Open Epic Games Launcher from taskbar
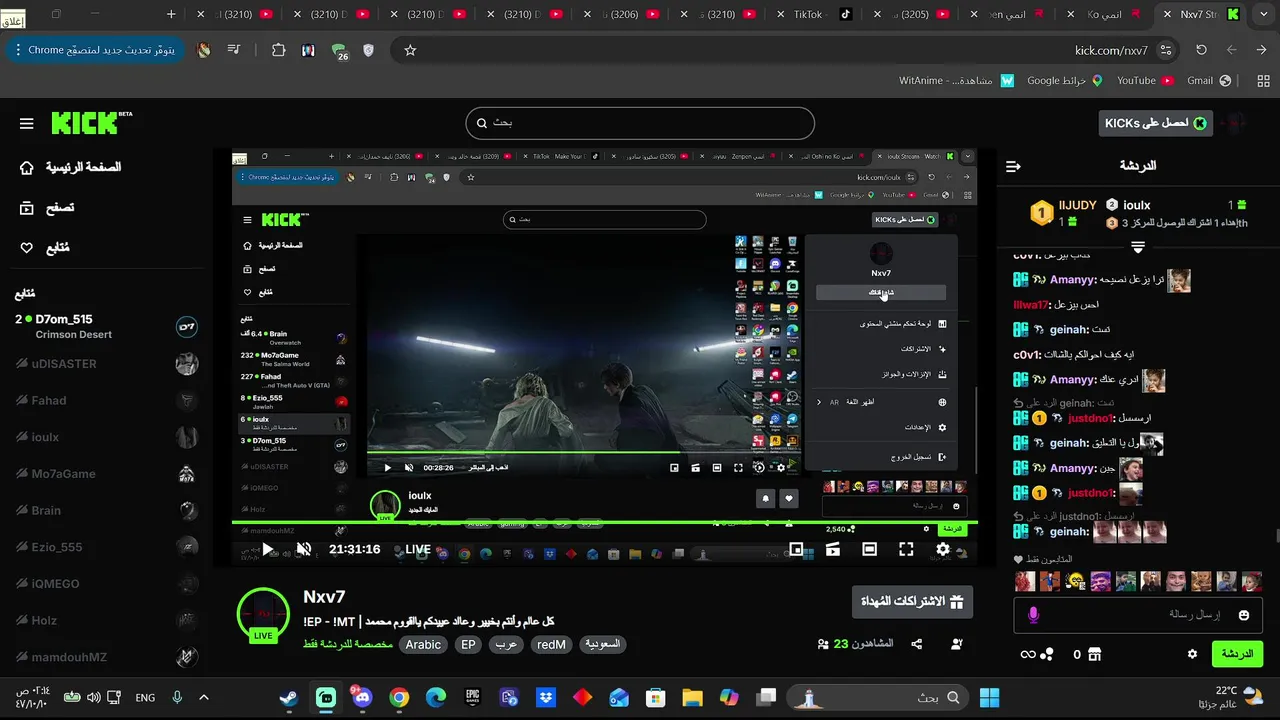1280x720 pixels. click(x=472, y=698)
